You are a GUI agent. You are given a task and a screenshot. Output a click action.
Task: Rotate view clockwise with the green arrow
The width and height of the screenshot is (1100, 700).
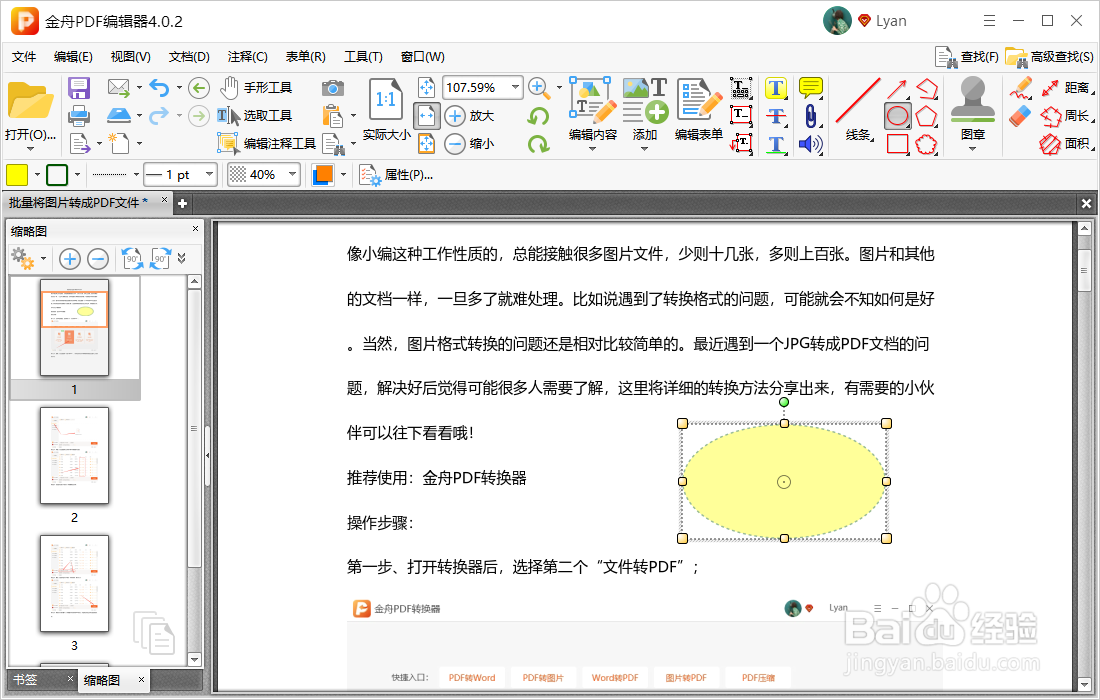pos(538,144)
